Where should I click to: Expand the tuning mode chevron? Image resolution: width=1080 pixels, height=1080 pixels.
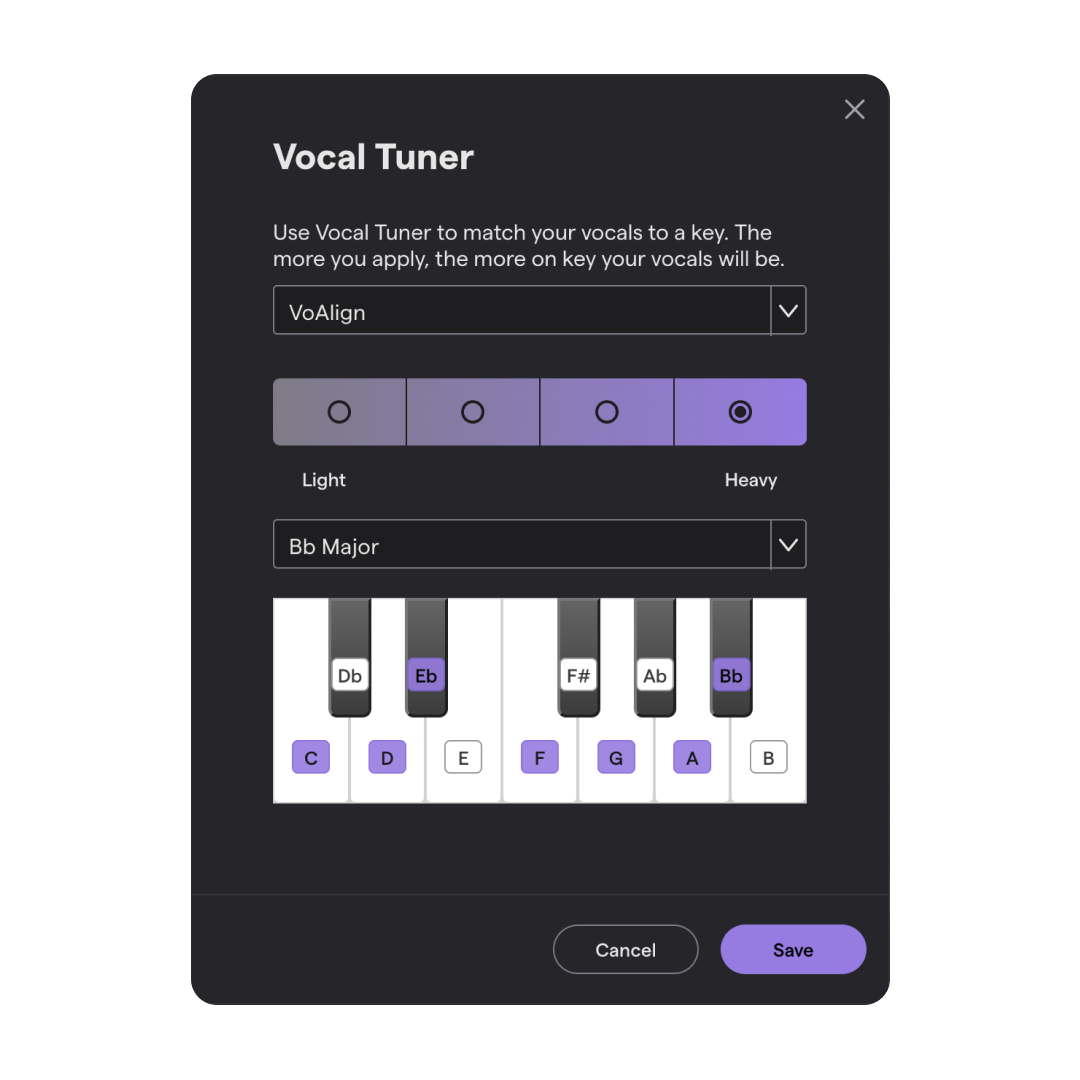(789, 310)
